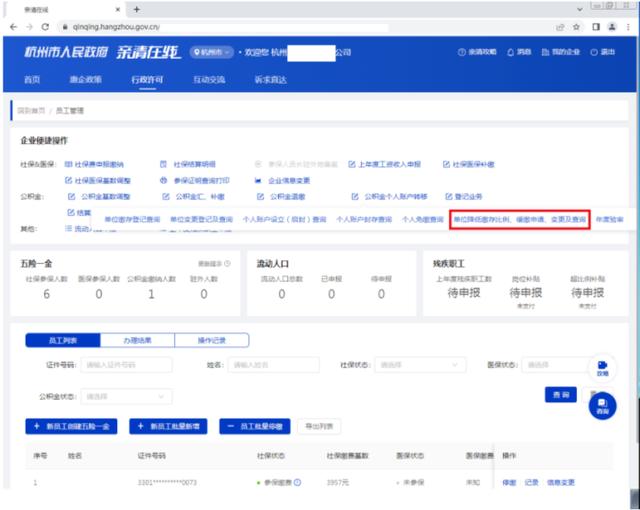Bookmark this page with the star icon
640x510 pixels.
click(x=576, y=27)
